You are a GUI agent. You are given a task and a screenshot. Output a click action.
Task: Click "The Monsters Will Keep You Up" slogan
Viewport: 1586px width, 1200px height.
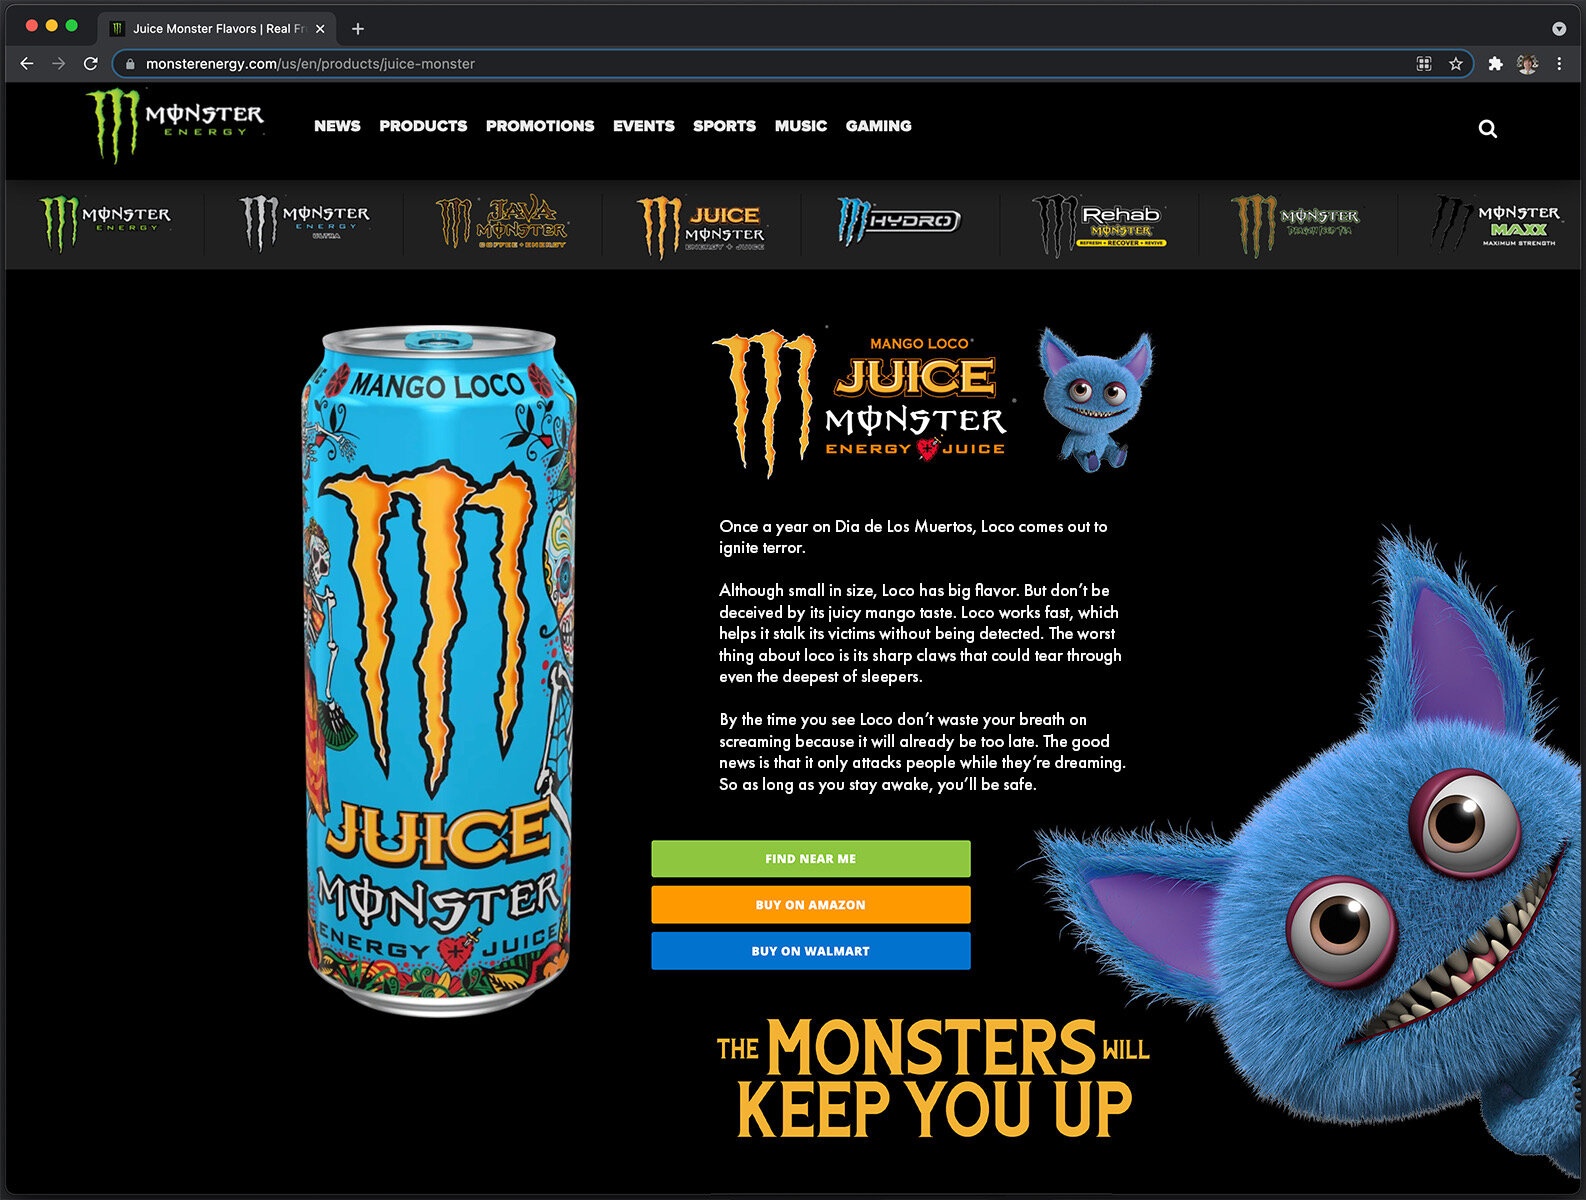(x=934, y=1080)
